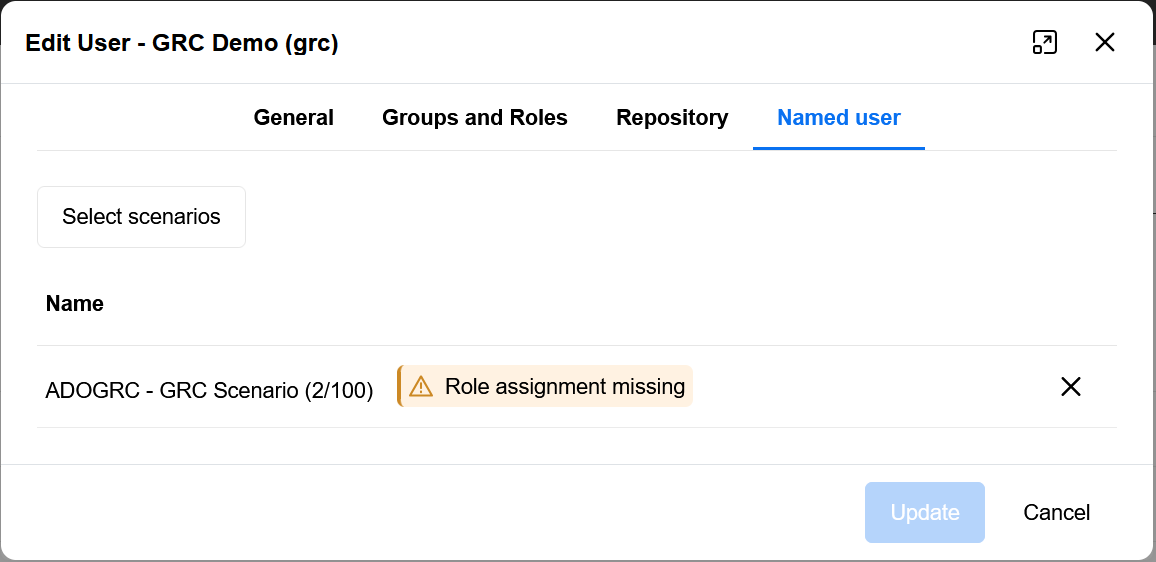1156x562 pixels.
Task: Go to the Repository tab
Action: pyautogui.click(x=672, y=118)
